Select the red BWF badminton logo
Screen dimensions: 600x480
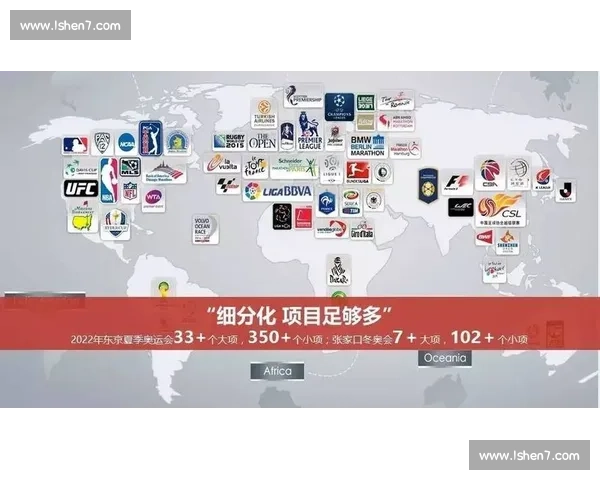click(x=484, y=237)
